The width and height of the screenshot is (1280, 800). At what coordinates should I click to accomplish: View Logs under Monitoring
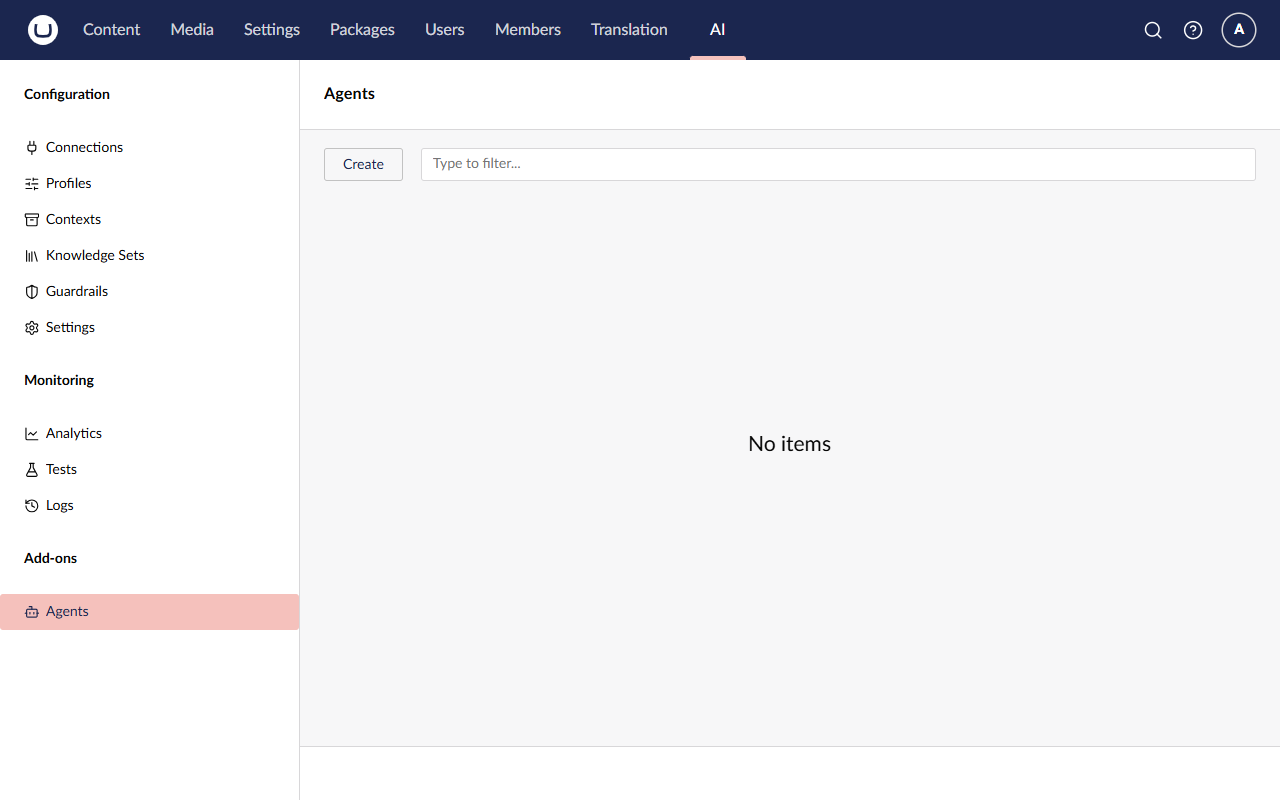(x=150, y=505)
